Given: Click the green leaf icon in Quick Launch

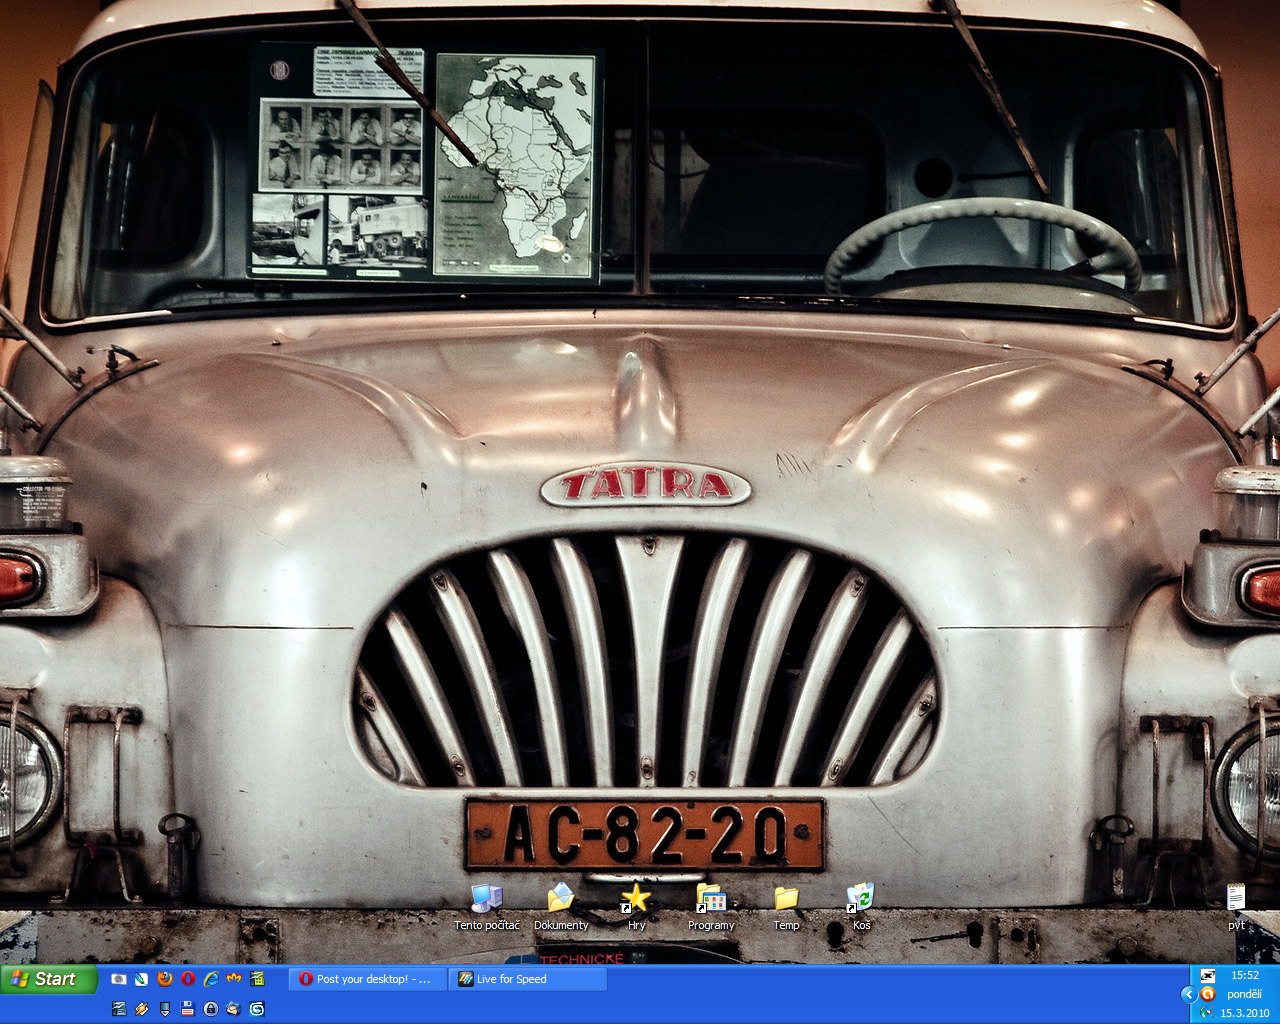Looking at the screenshot, I should pos(142,979).
